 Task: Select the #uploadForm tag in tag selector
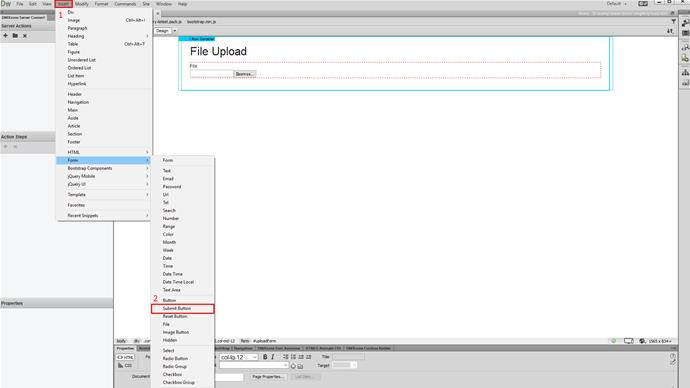[x=264, y=341]
